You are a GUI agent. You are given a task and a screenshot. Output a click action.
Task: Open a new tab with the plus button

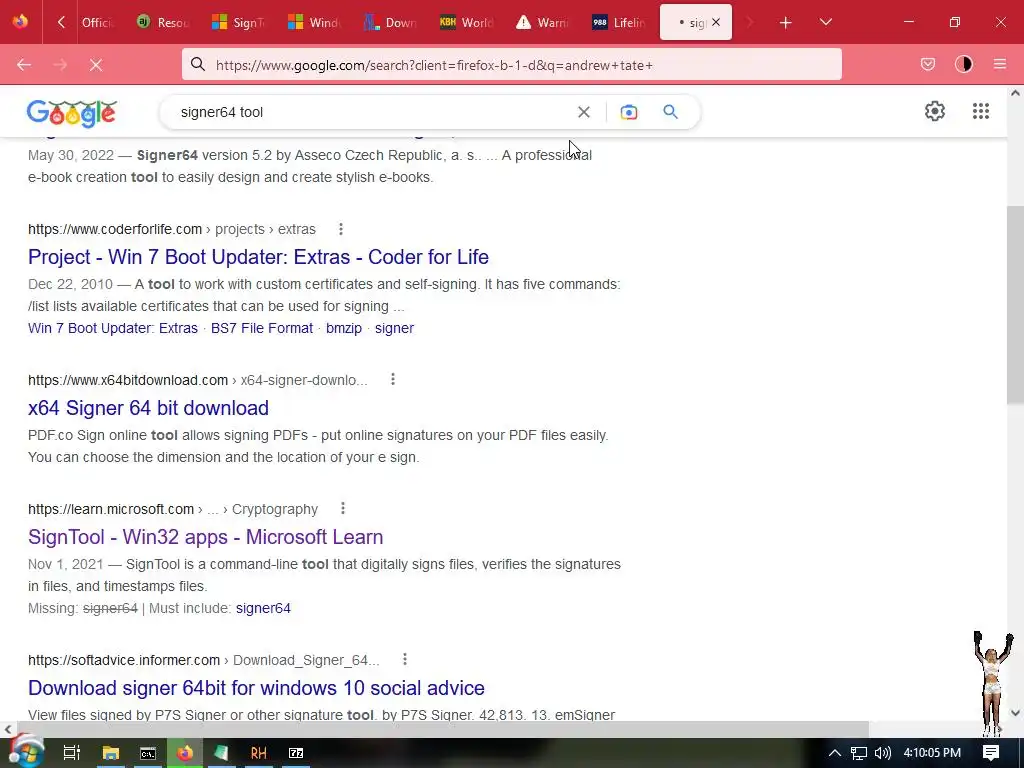coord(786,22)
